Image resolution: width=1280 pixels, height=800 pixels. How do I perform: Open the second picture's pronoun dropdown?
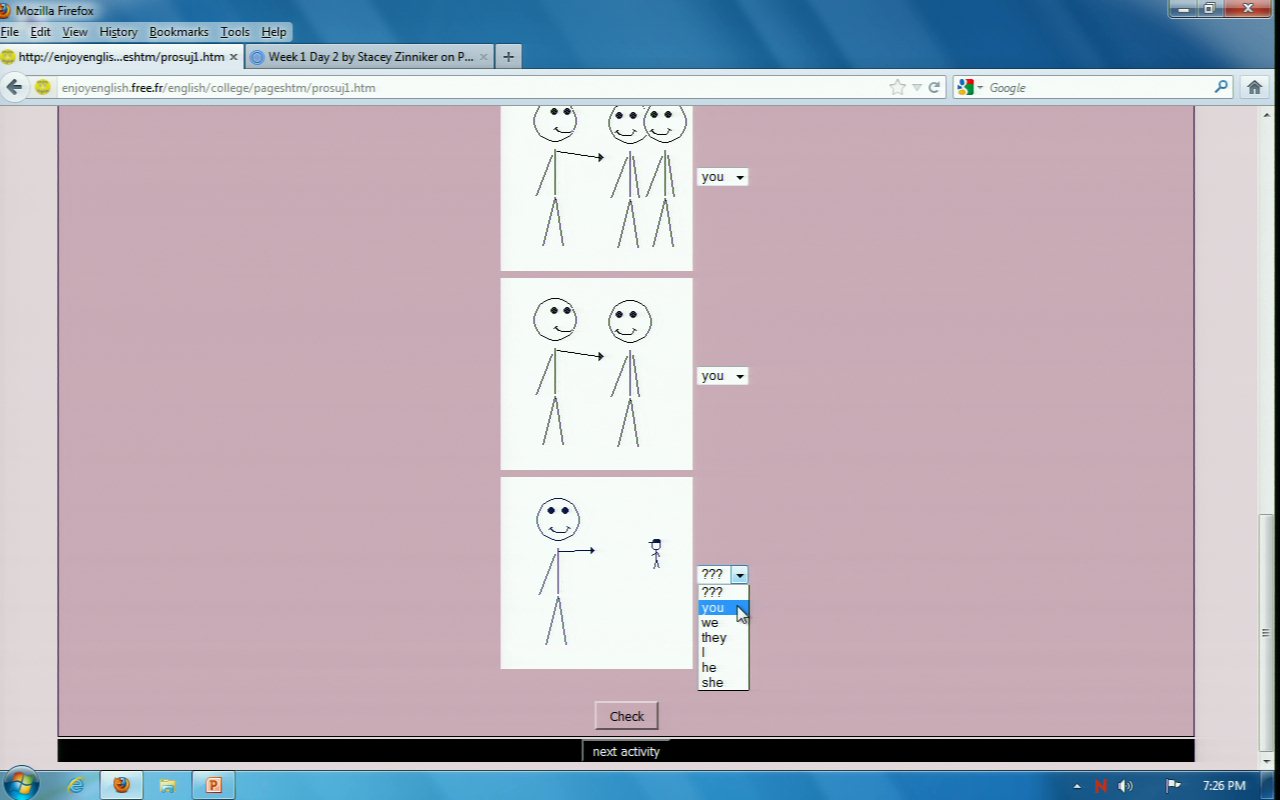tap(722, 376)
